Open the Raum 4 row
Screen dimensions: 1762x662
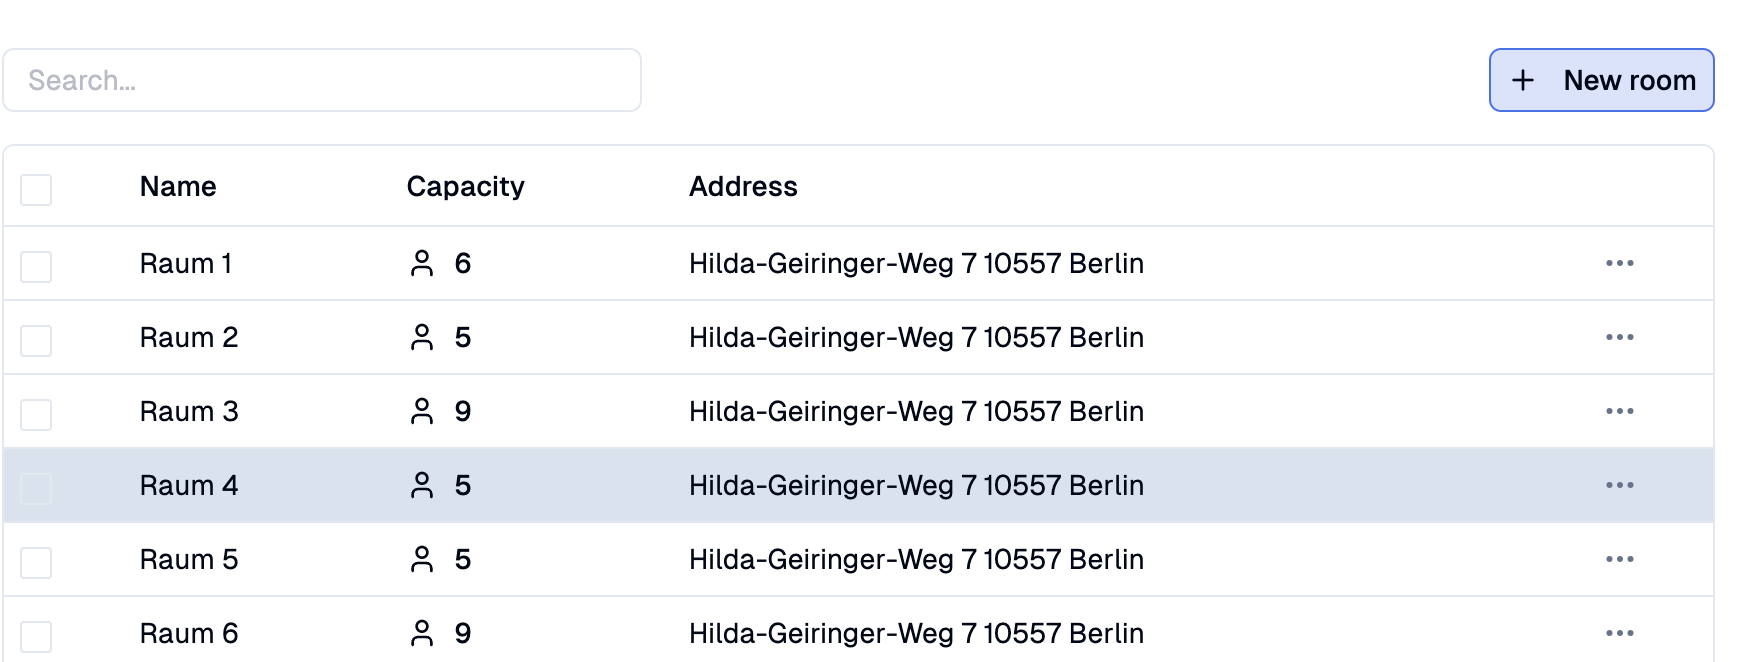pyautogui.click(x=858, y=485)
